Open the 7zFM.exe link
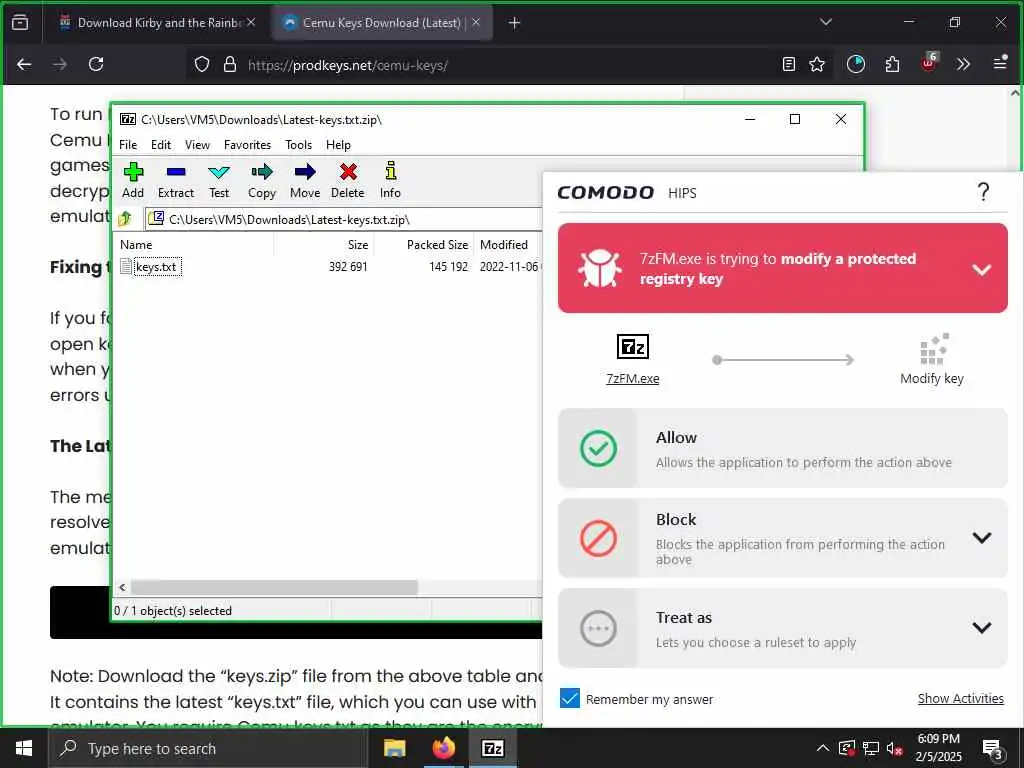The width and height of the screenshot is (1024, 768). click(x=632, y=379)
